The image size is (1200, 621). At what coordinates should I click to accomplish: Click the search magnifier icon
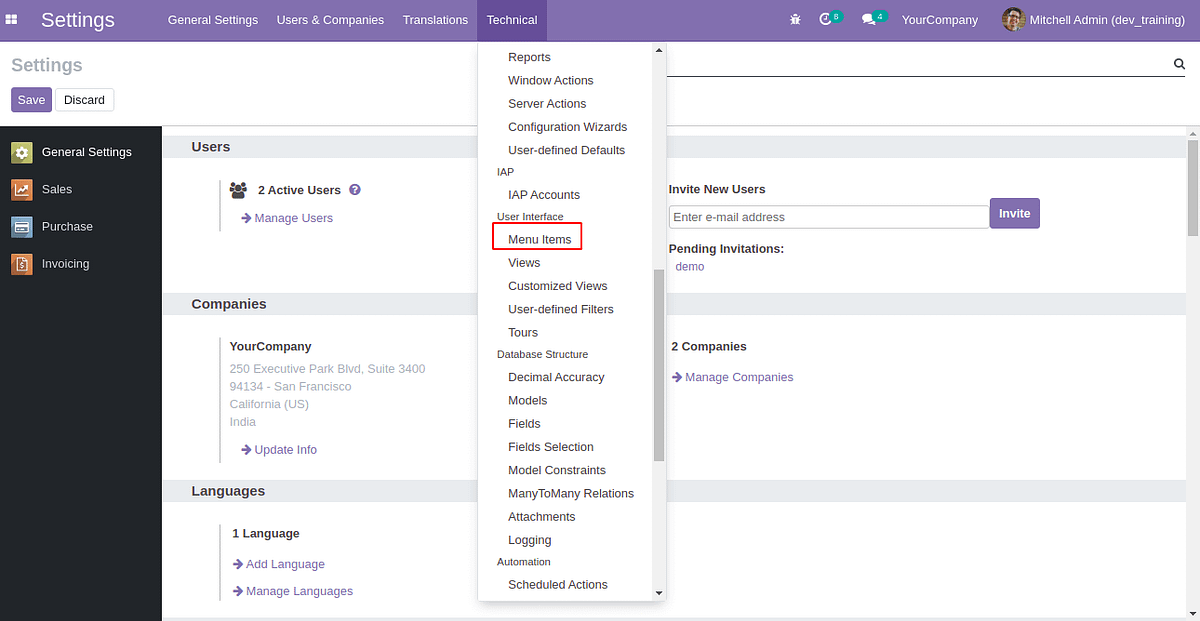(x=1179, y=63)
